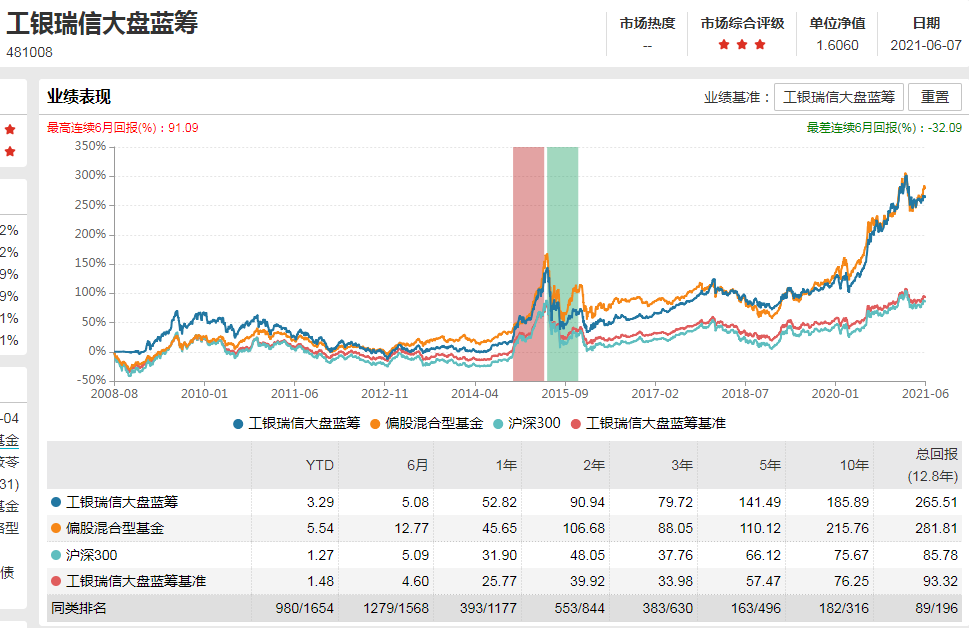The width and height of the screenshot is (969, 628).
Task: Select the YTD column header
Action: pyautogui.click(x=320, y=465)
